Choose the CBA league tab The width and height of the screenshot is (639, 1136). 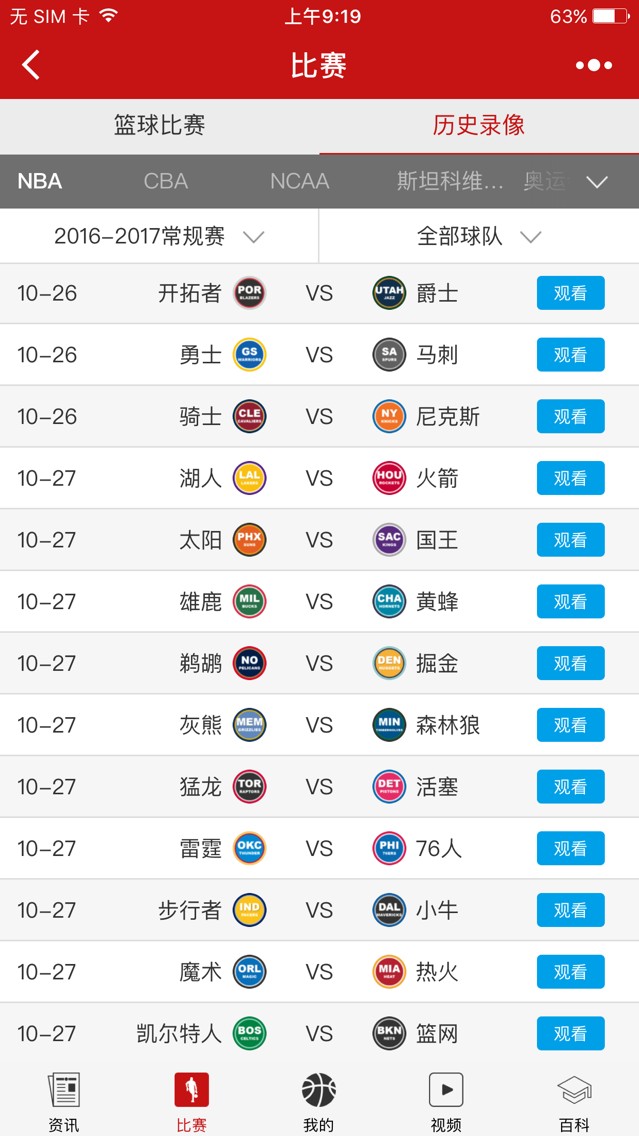pos(166,181)
